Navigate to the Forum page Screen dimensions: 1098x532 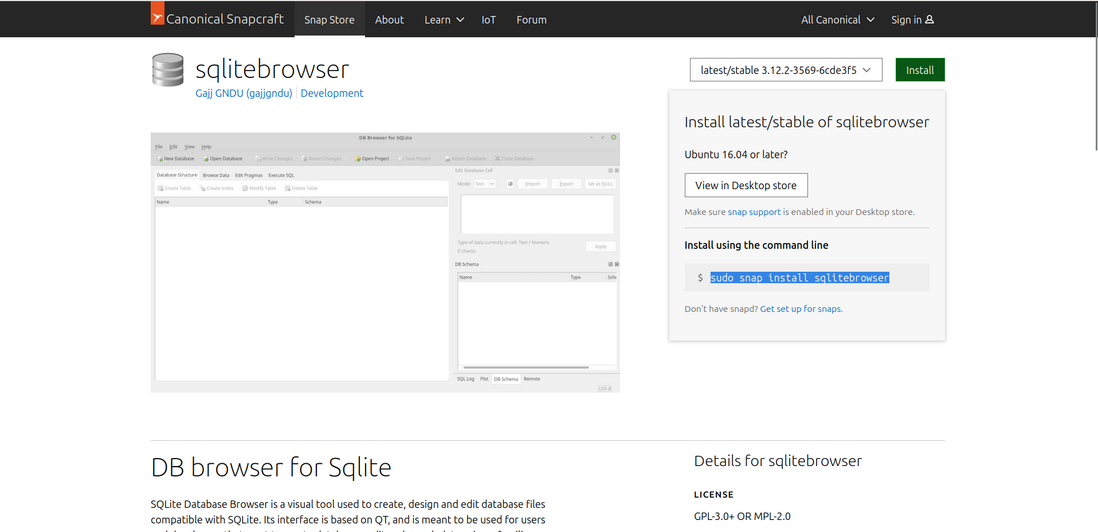(531, 20)
